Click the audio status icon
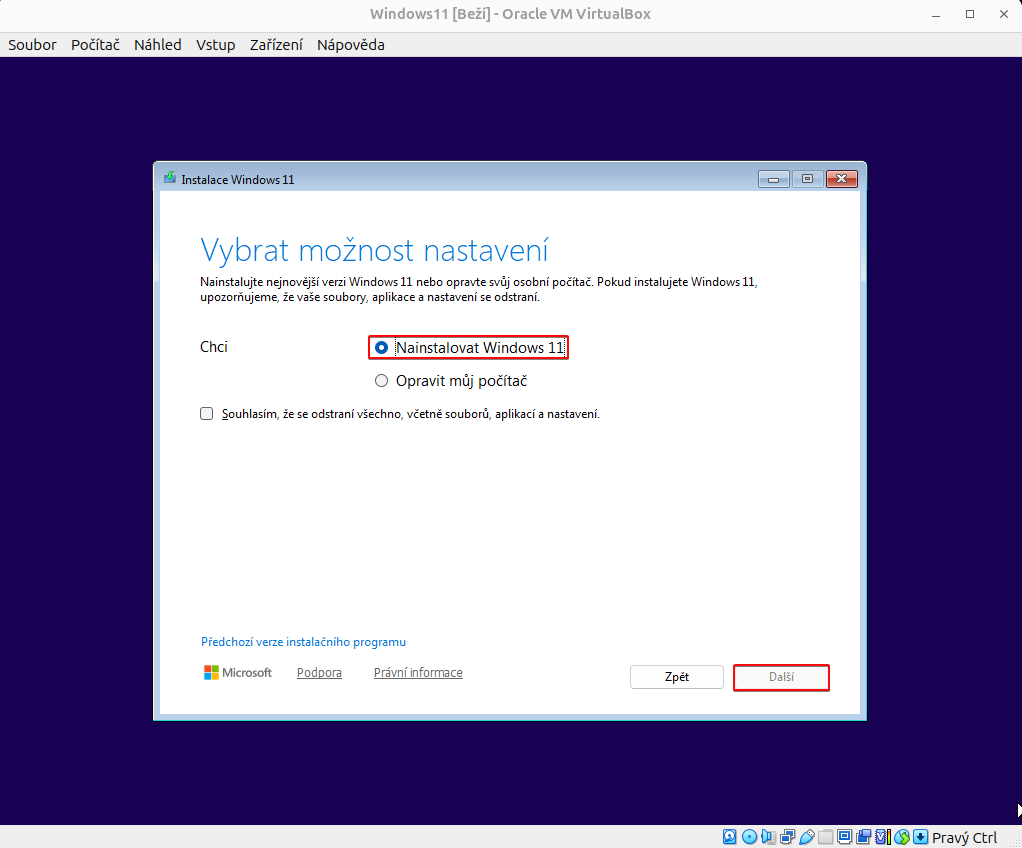Screen dimensions: 1022x848 767,836
